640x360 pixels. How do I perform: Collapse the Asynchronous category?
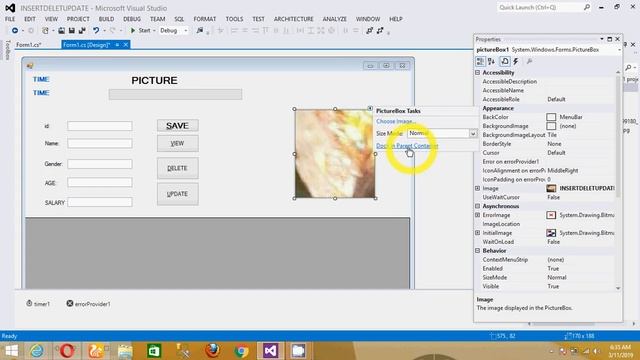(x=478, y=206)
